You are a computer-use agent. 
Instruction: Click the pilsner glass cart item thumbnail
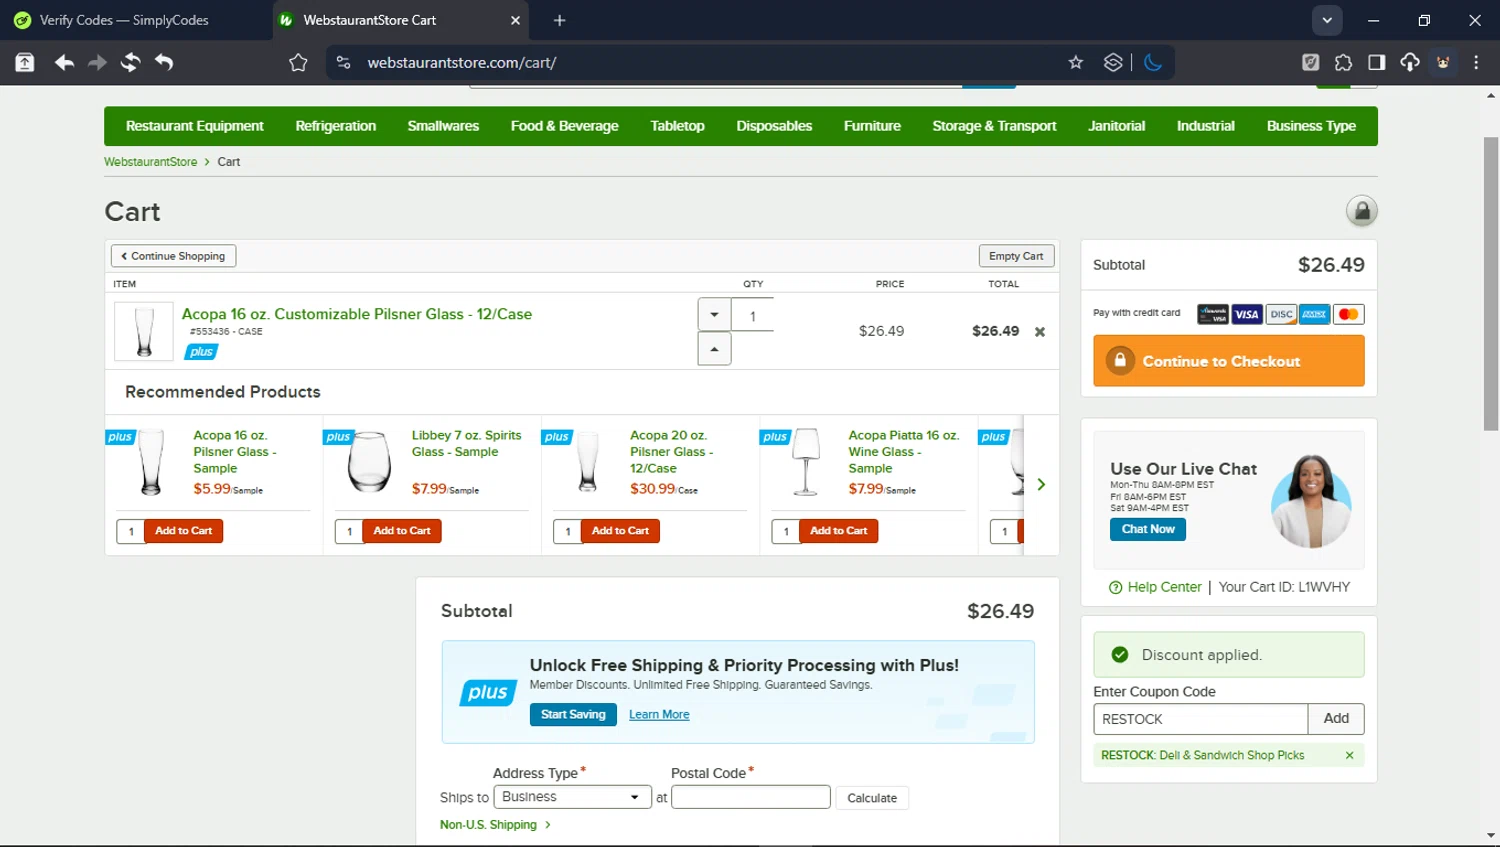click(144, 331)
